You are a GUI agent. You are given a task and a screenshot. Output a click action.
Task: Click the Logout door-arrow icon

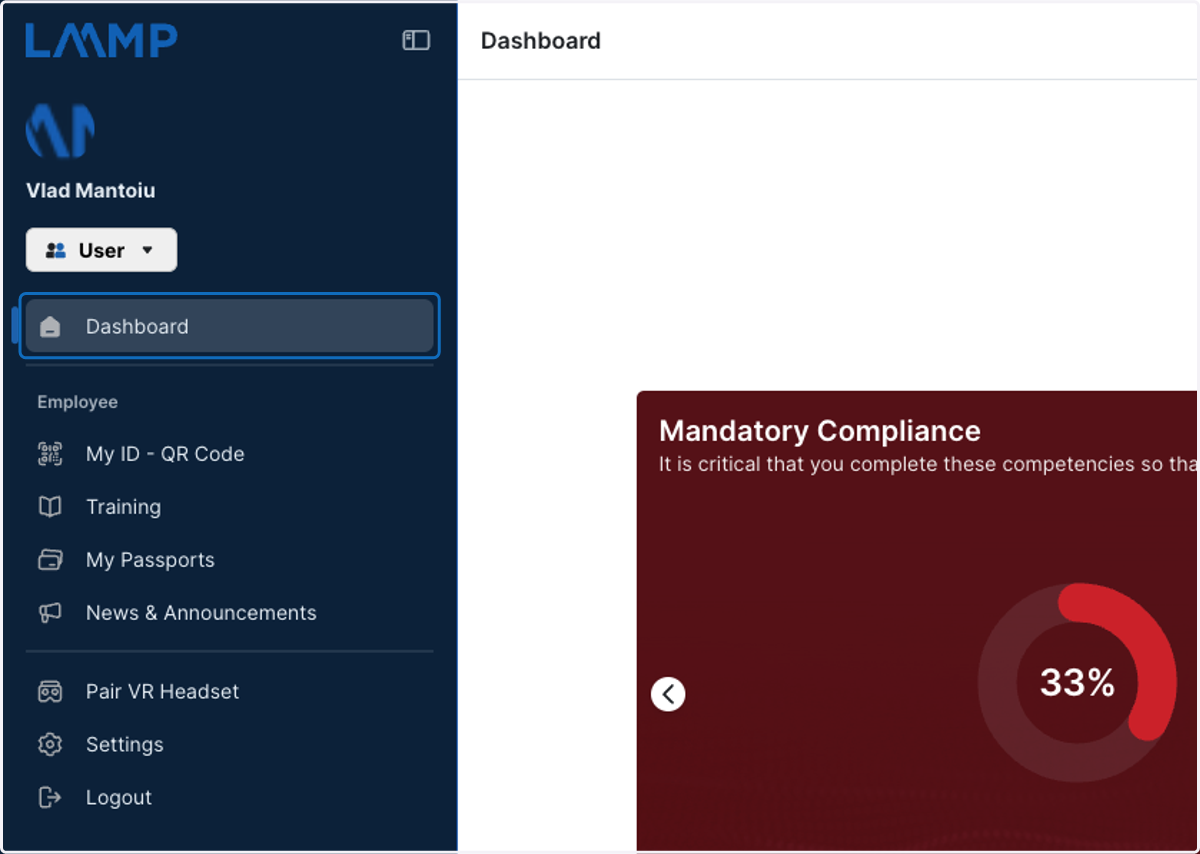point(50,797)
